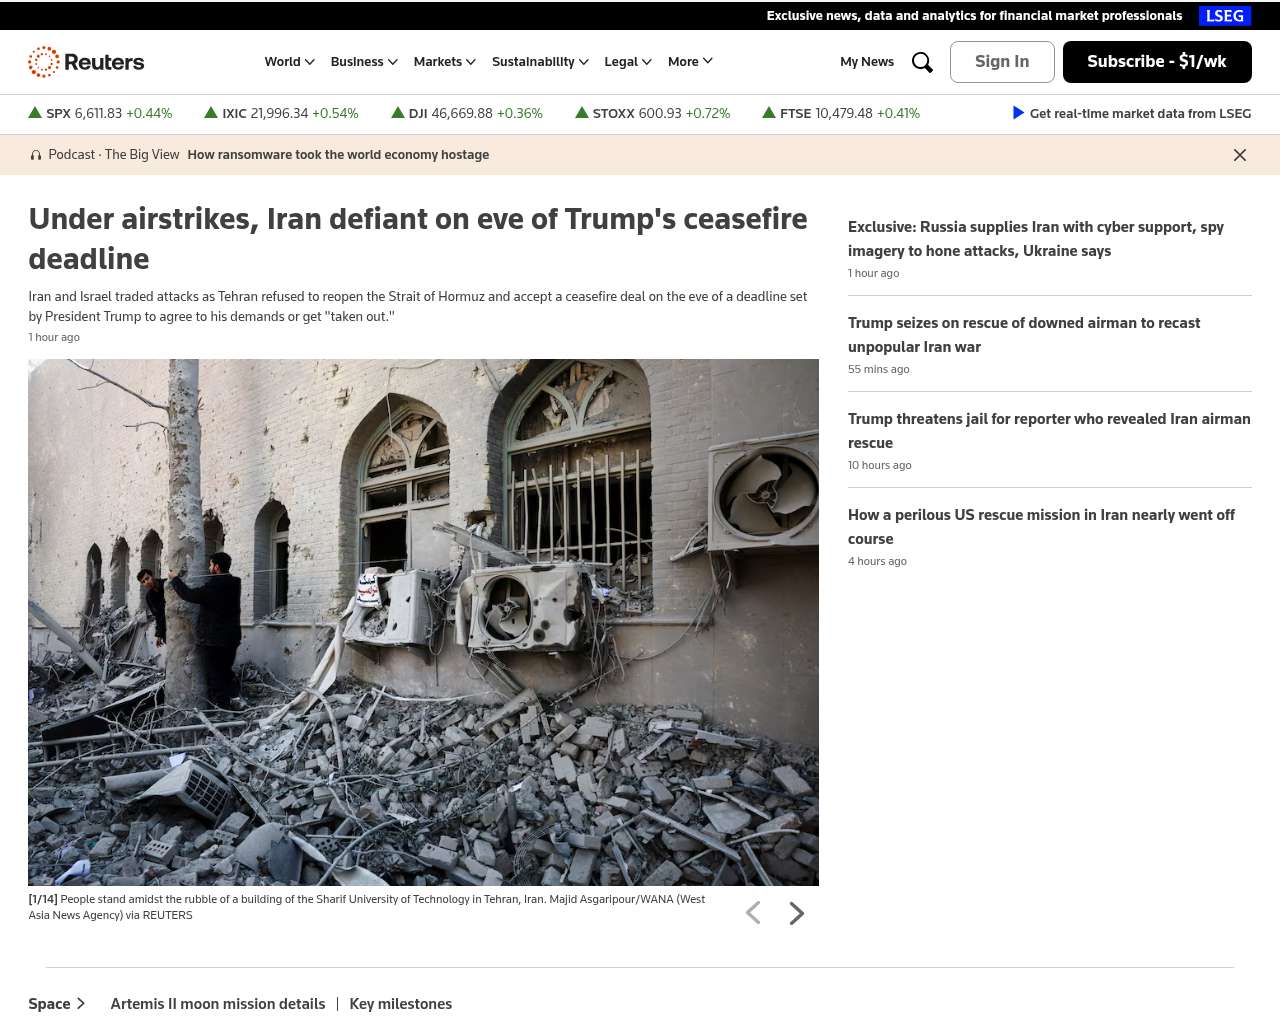The width and height of the screenshot is (1280, 1024).
Task: Open the Legal navigation menu
Action: coord(627,62)
